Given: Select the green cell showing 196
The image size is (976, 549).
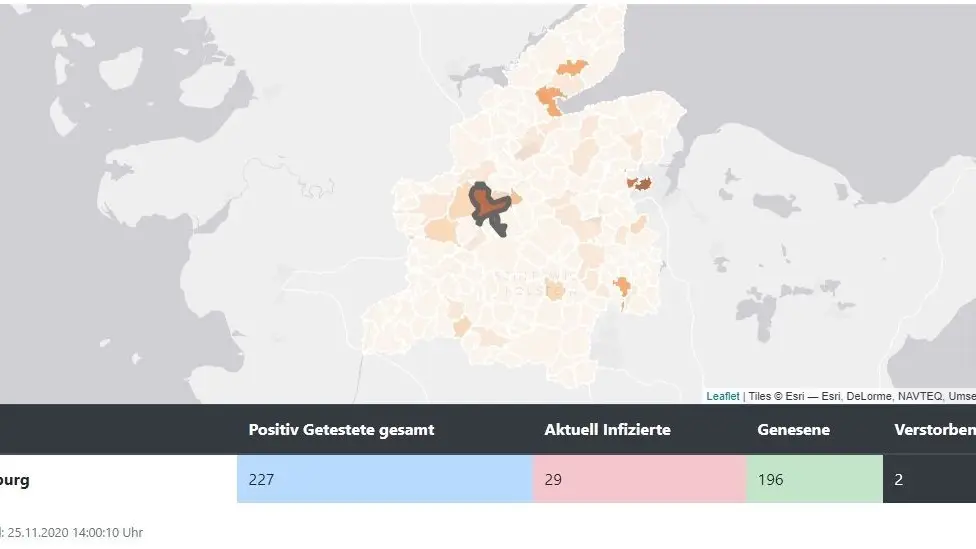Looking at the screenshot, I should (814, 479).
